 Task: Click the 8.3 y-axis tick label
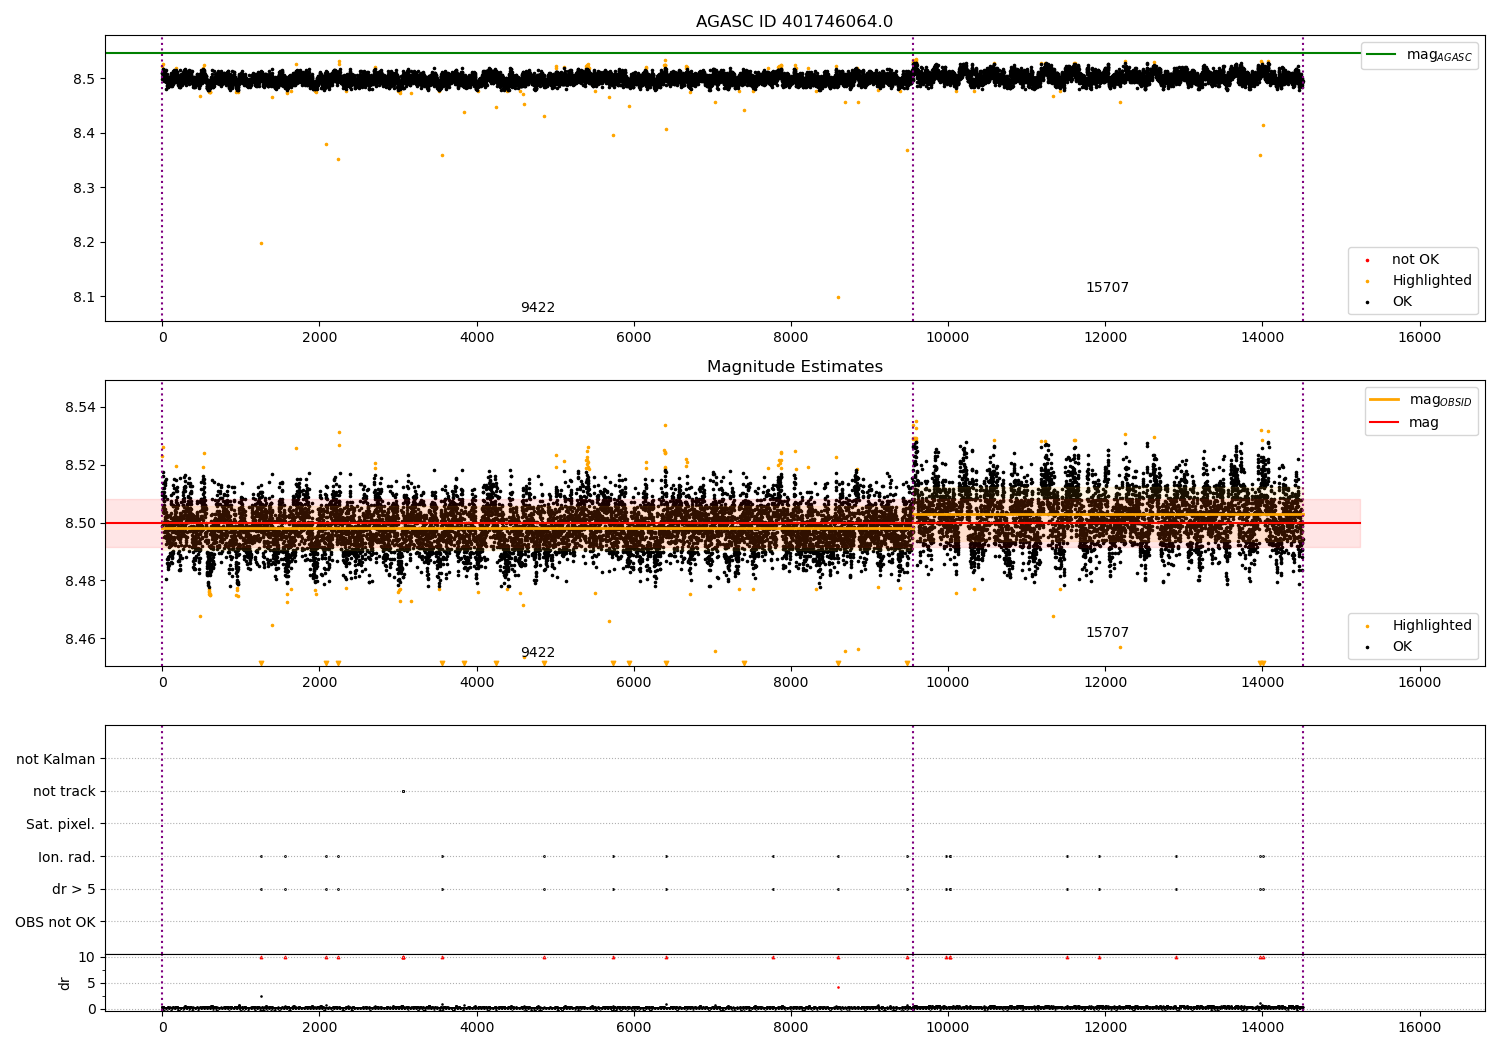[x=84, y=188]
